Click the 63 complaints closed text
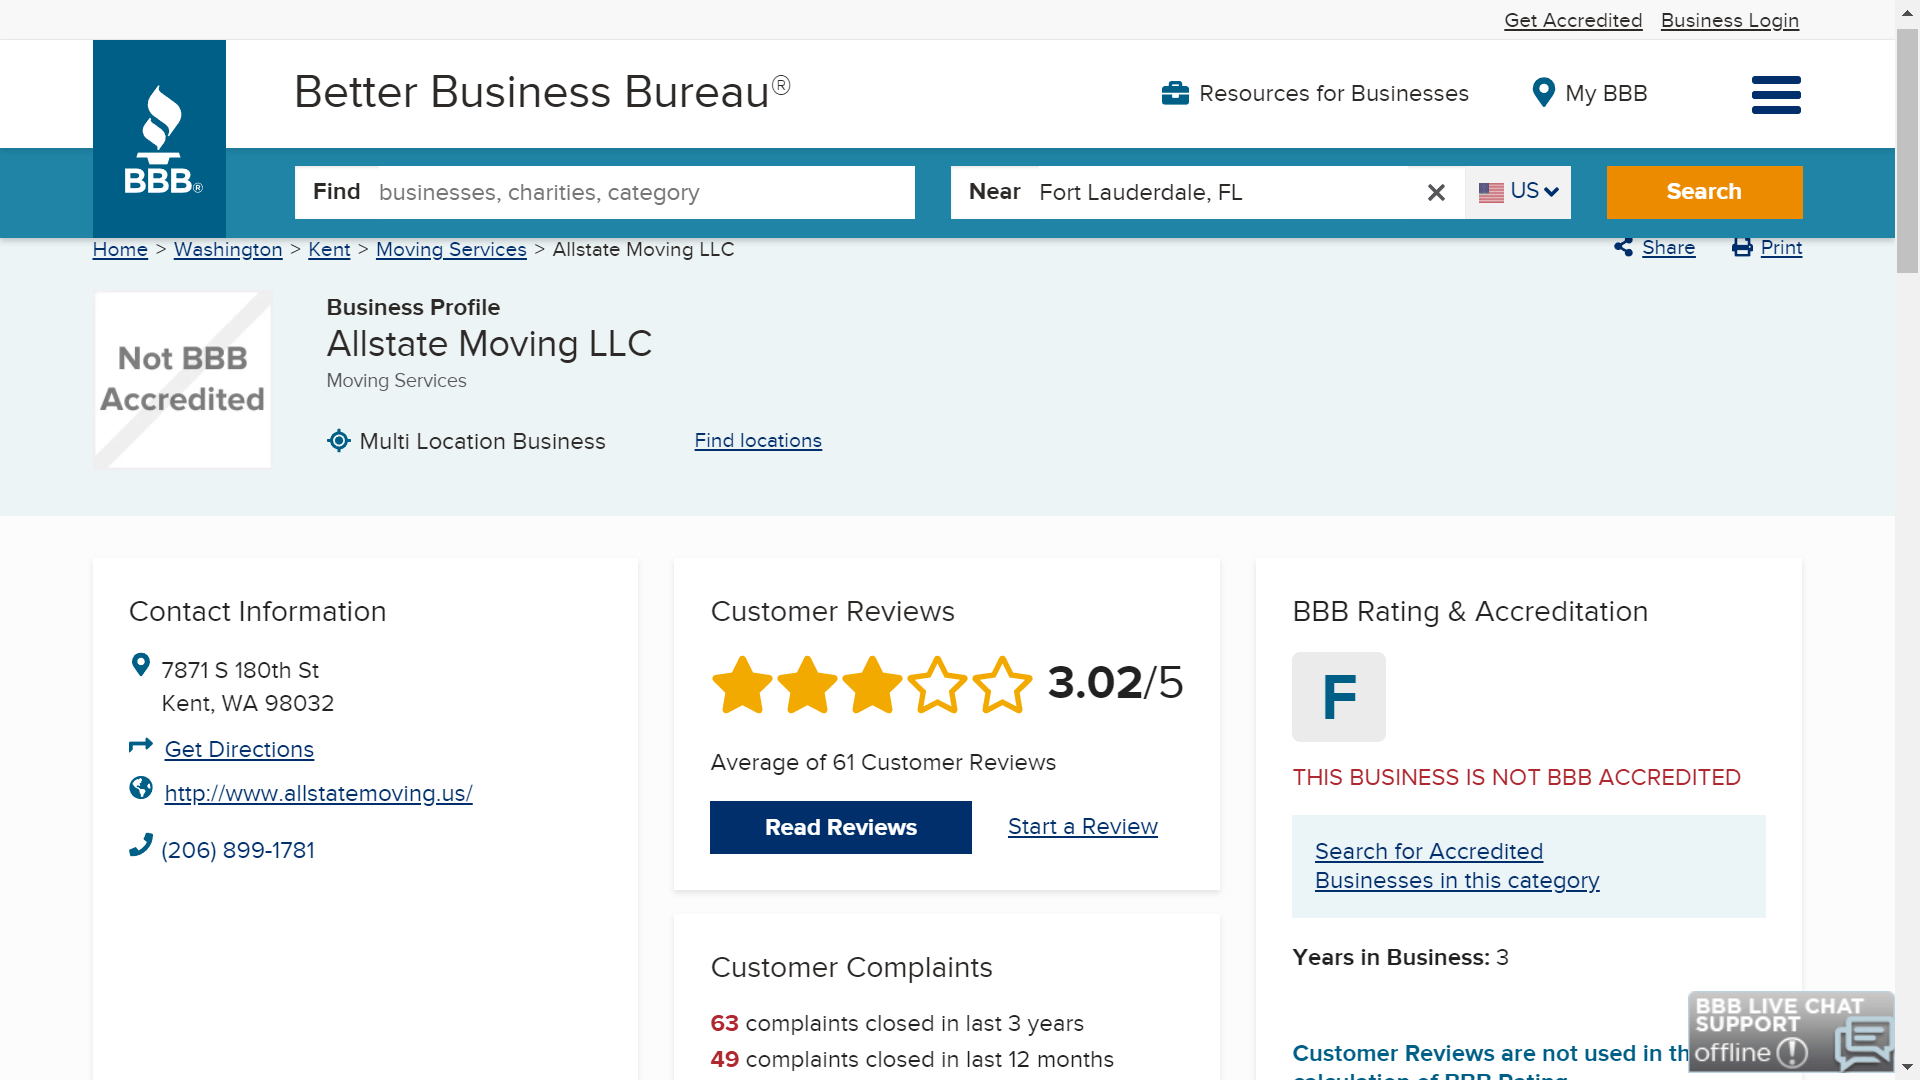 (897, 1023)
